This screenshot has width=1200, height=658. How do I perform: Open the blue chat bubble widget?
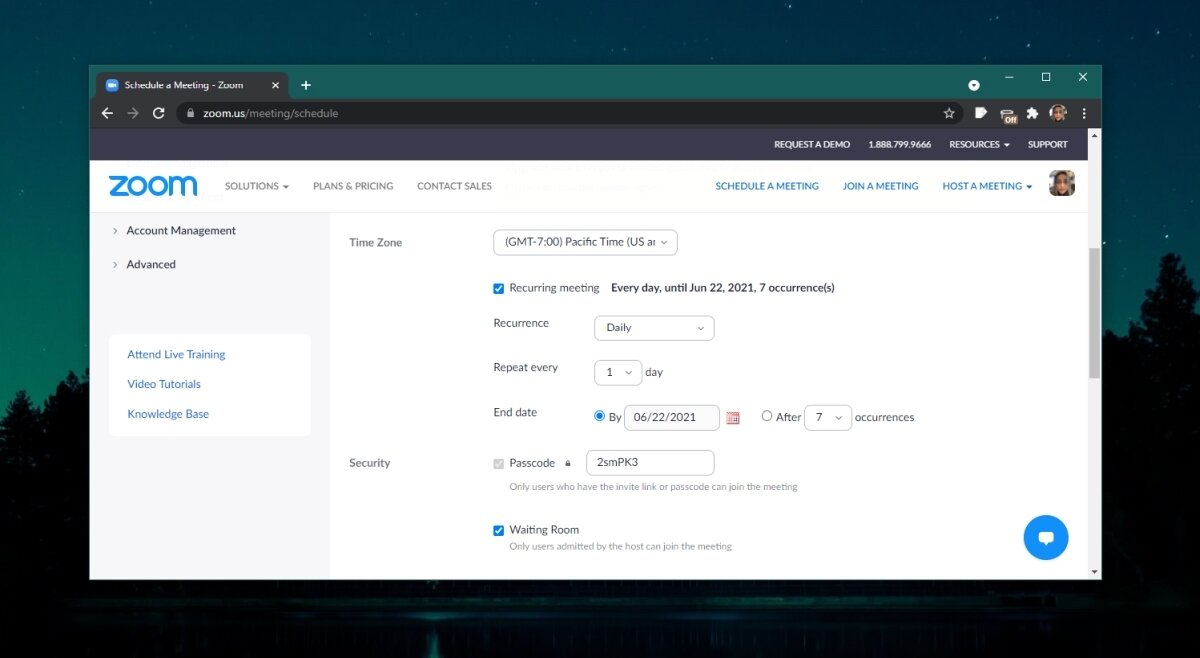pyautogui.click(x=1046, y=538)
